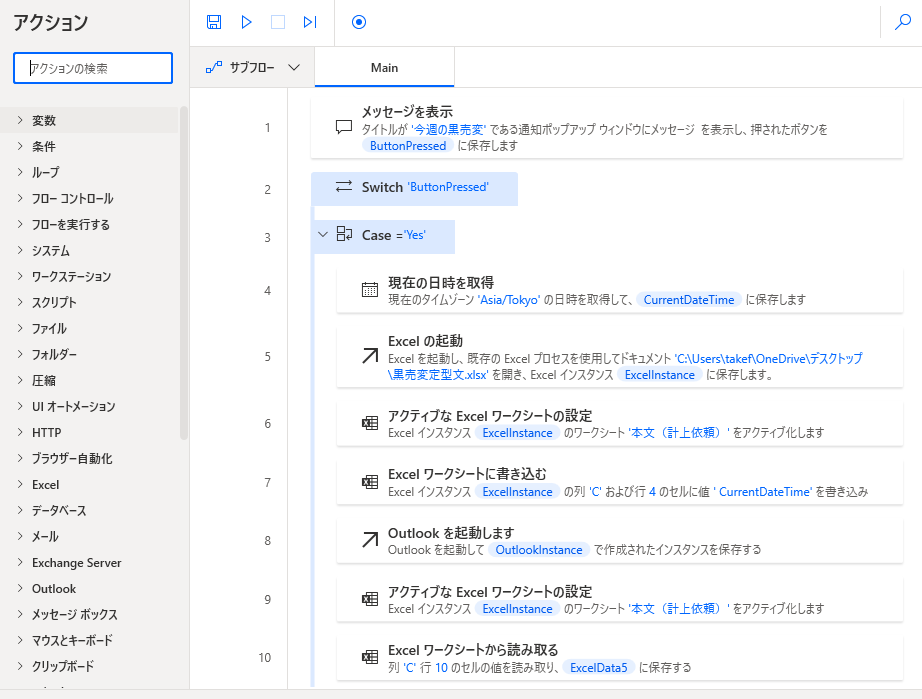This screenshot has height=699, width=922.
Task: Open search via the magnifier icon
Action: [x=902, y=21]
